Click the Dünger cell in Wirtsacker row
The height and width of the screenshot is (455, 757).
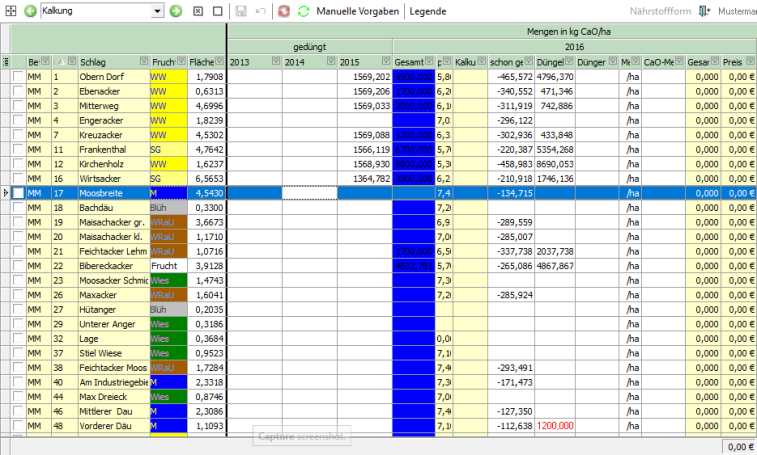pos(597,178)
